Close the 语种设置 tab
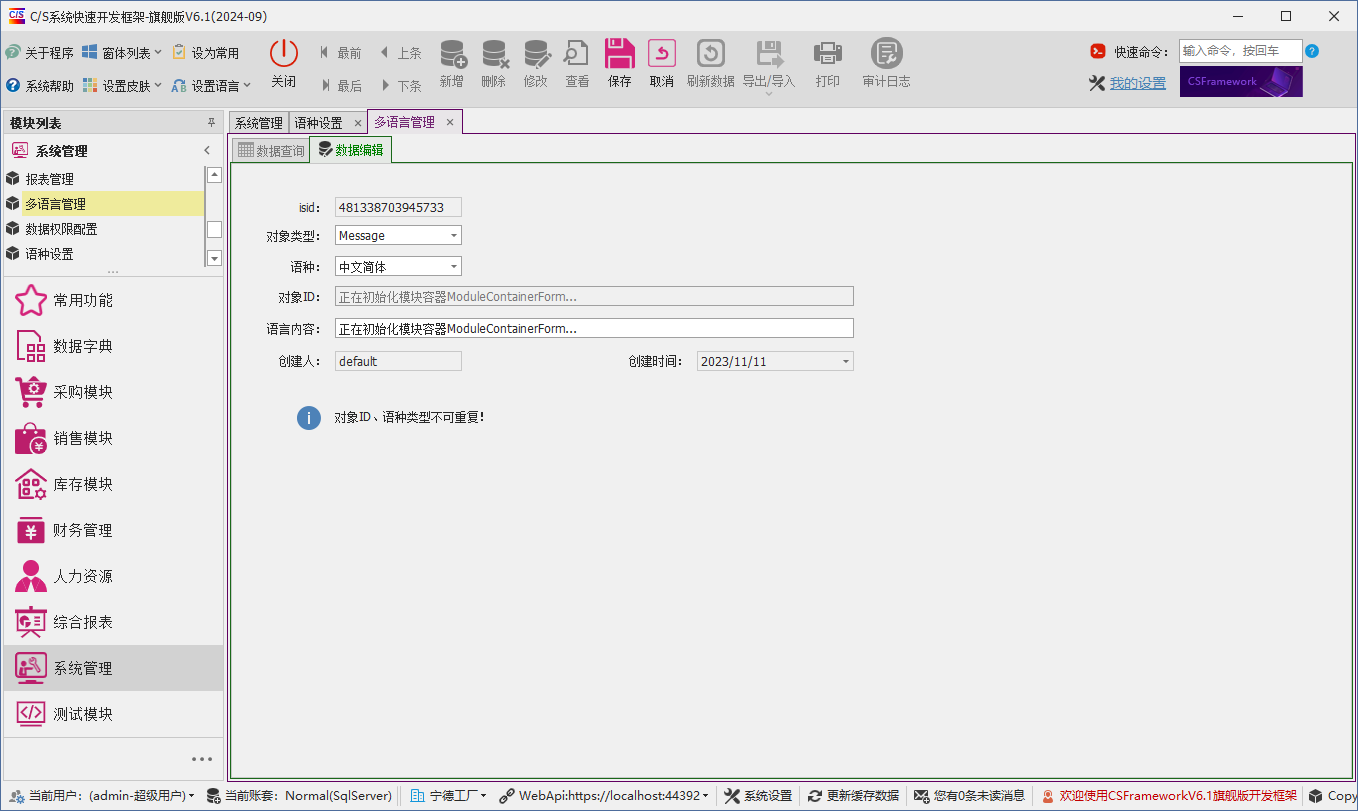 click(358, 123)
